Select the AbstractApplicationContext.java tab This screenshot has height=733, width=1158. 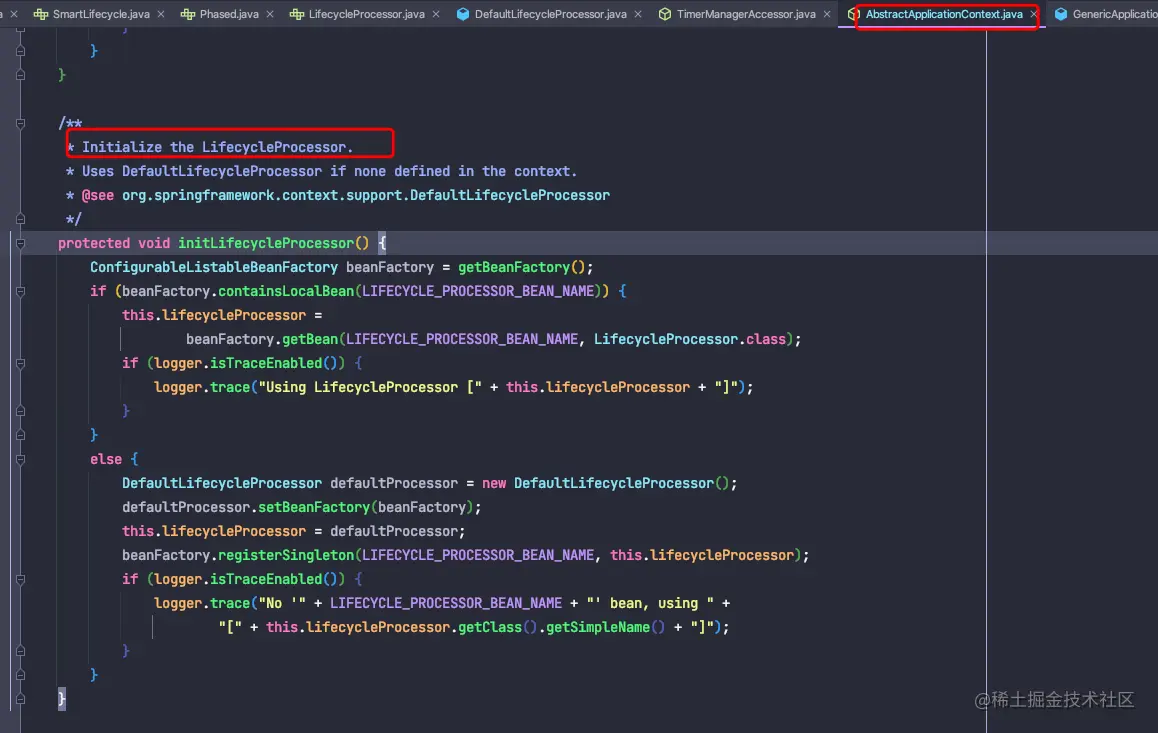(x=944, y=14)
